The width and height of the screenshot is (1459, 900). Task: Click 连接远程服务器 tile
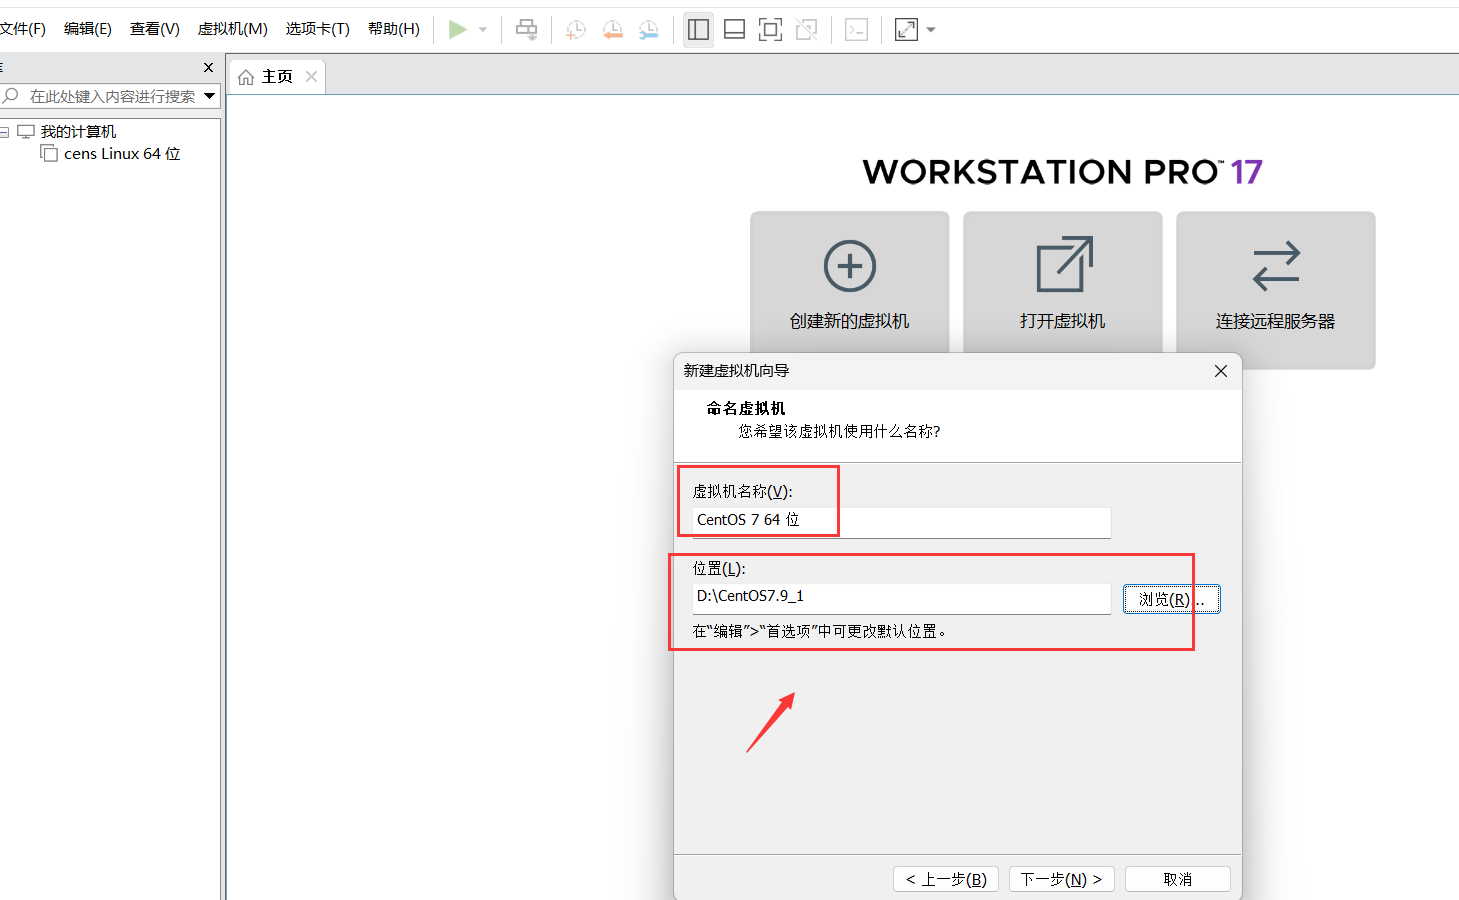pos(1276,290)
